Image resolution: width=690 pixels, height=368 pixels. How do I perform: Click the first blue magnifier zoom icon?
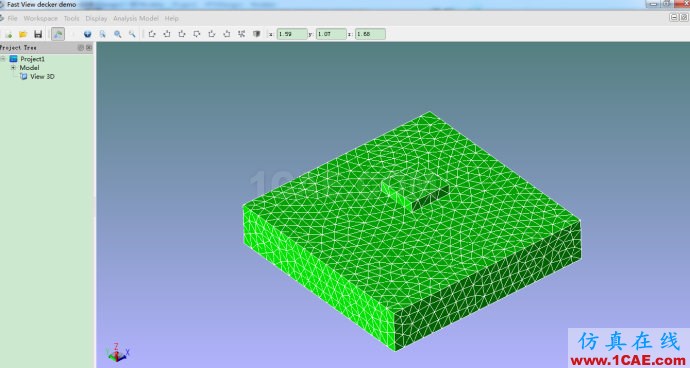point(117,34)
